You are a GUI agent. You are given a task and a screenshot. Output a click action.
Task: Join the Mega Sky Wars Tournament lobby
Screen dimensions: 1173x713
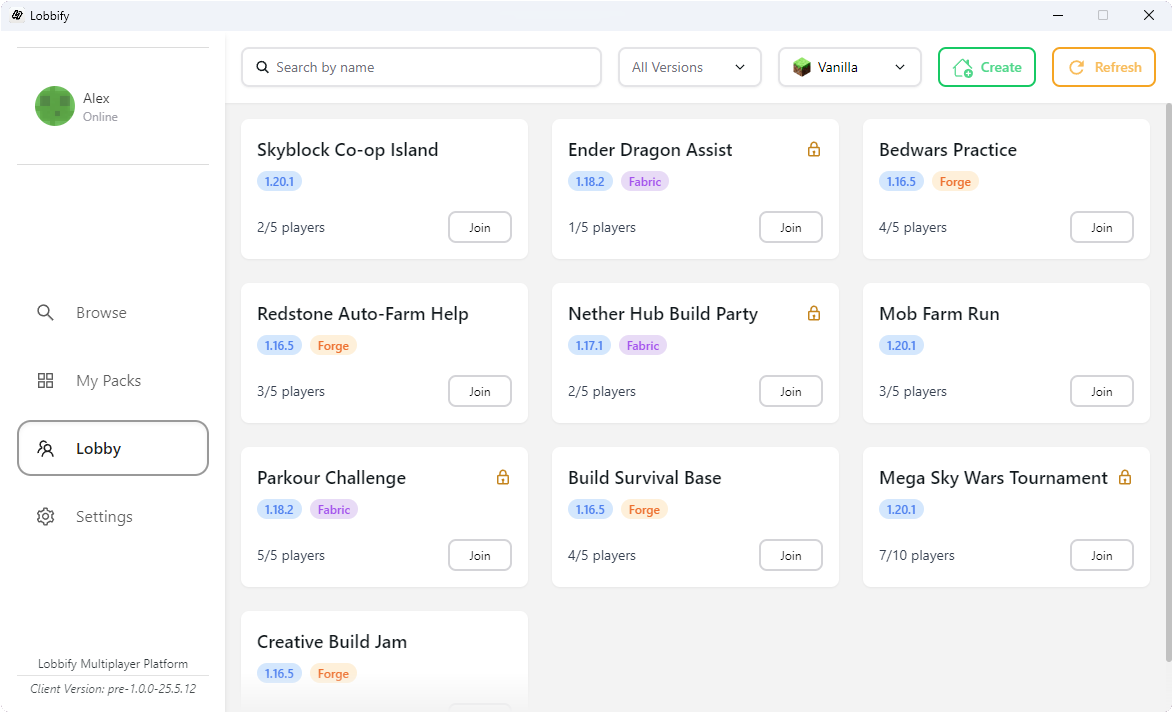click(x=1102, y=555)
